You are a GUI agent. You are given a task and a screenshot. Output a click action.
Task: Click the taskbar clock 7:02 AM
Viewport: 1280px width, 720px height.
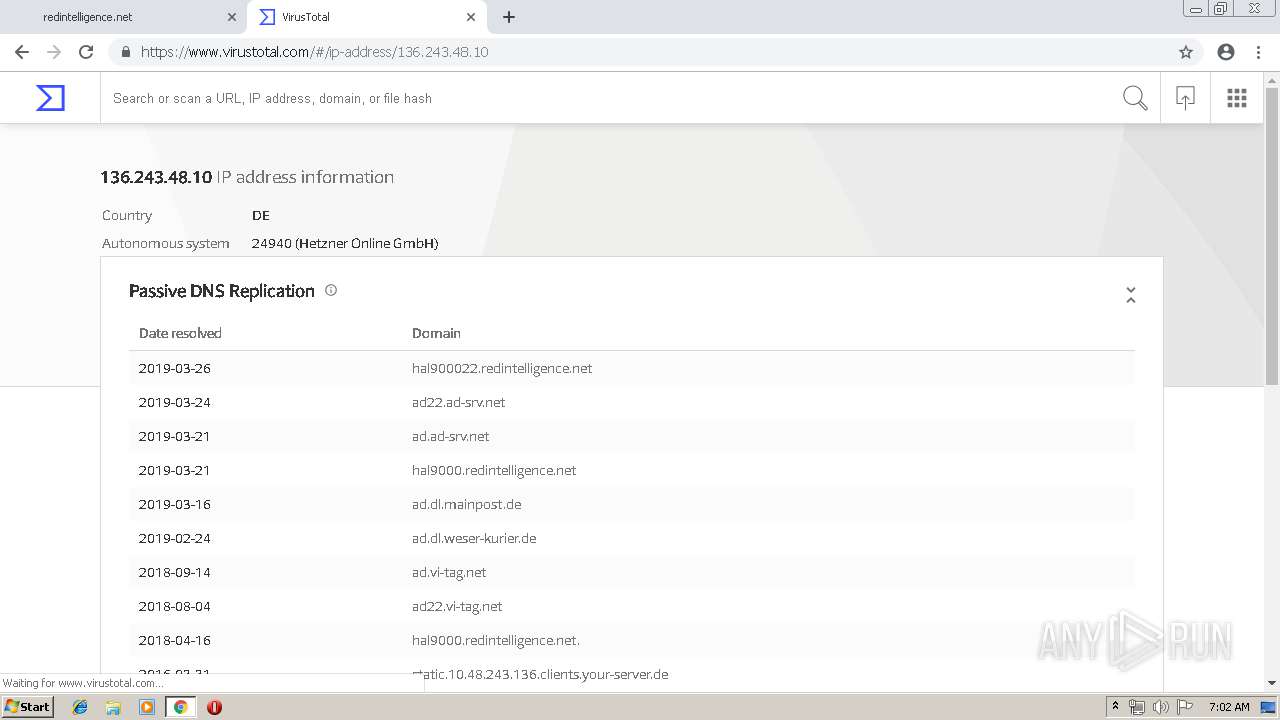1229,707
